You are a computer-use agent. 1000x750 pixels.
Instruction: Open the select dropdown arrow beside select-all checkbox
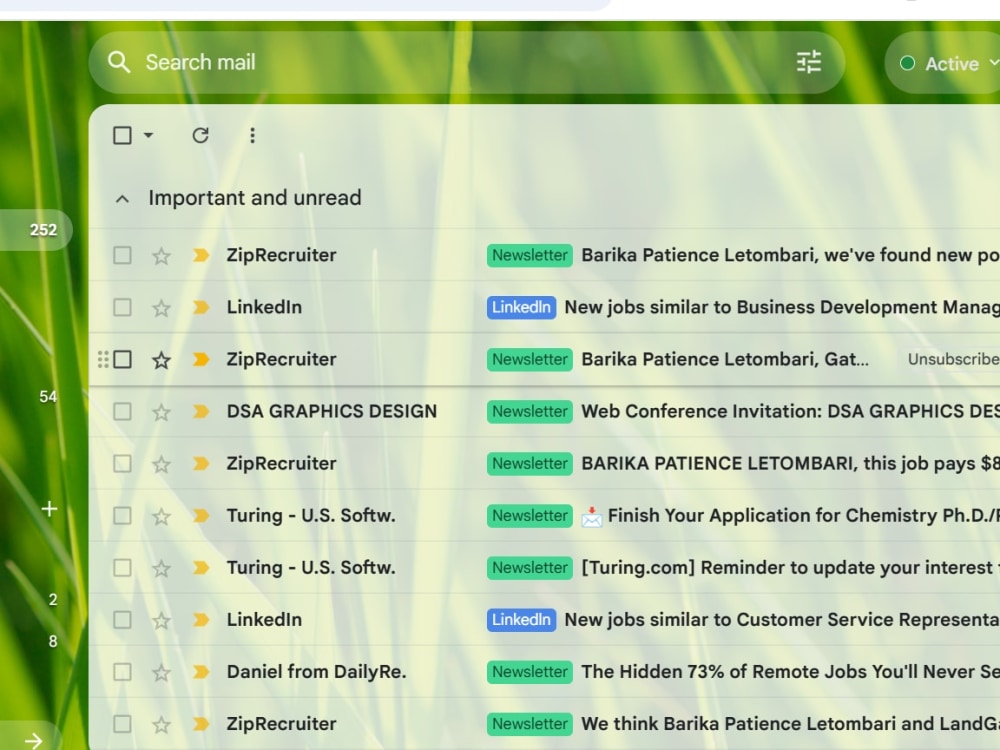pyautogui.click(x=149, y=135)
